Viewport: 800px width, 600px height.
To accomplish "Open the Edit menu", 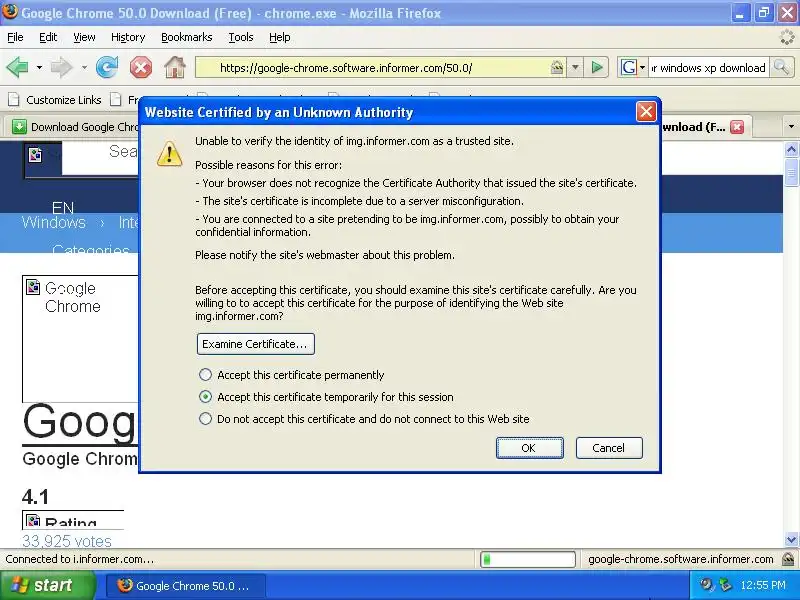I will [x=48, y=37].
